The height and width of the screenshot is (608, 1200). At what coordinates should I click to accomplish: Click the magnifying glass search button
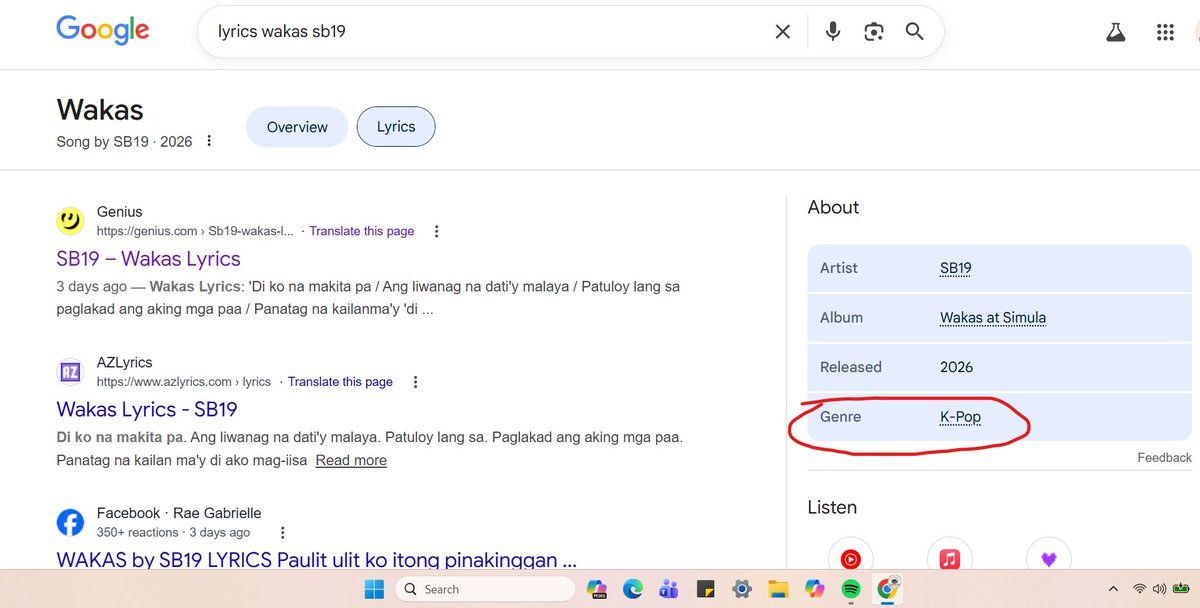pyautogui.click(x=914, y=32)
